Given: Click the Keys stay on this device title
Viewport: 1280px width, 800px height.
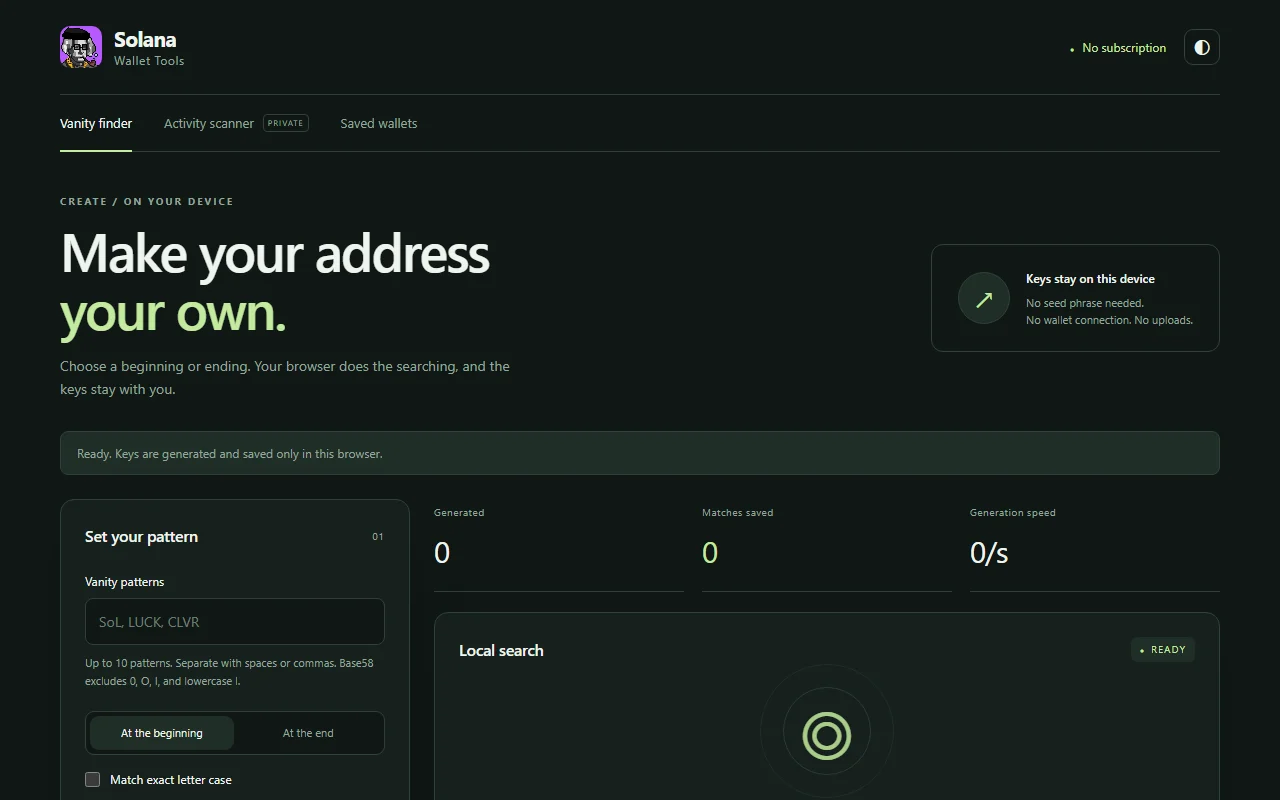Looking at the screenshot, I should (x=1090, y=279).
